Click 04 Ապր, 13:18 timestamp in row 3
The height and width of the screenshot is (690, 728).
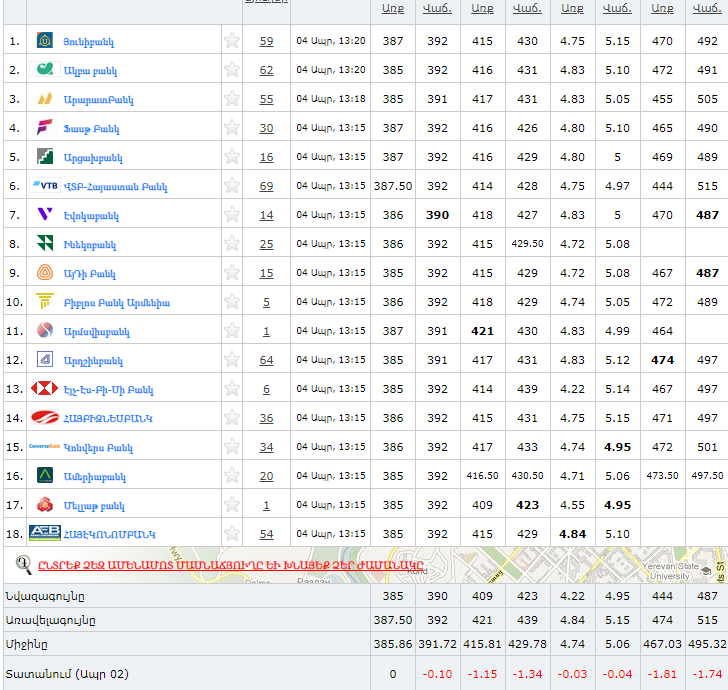point(331,99)
